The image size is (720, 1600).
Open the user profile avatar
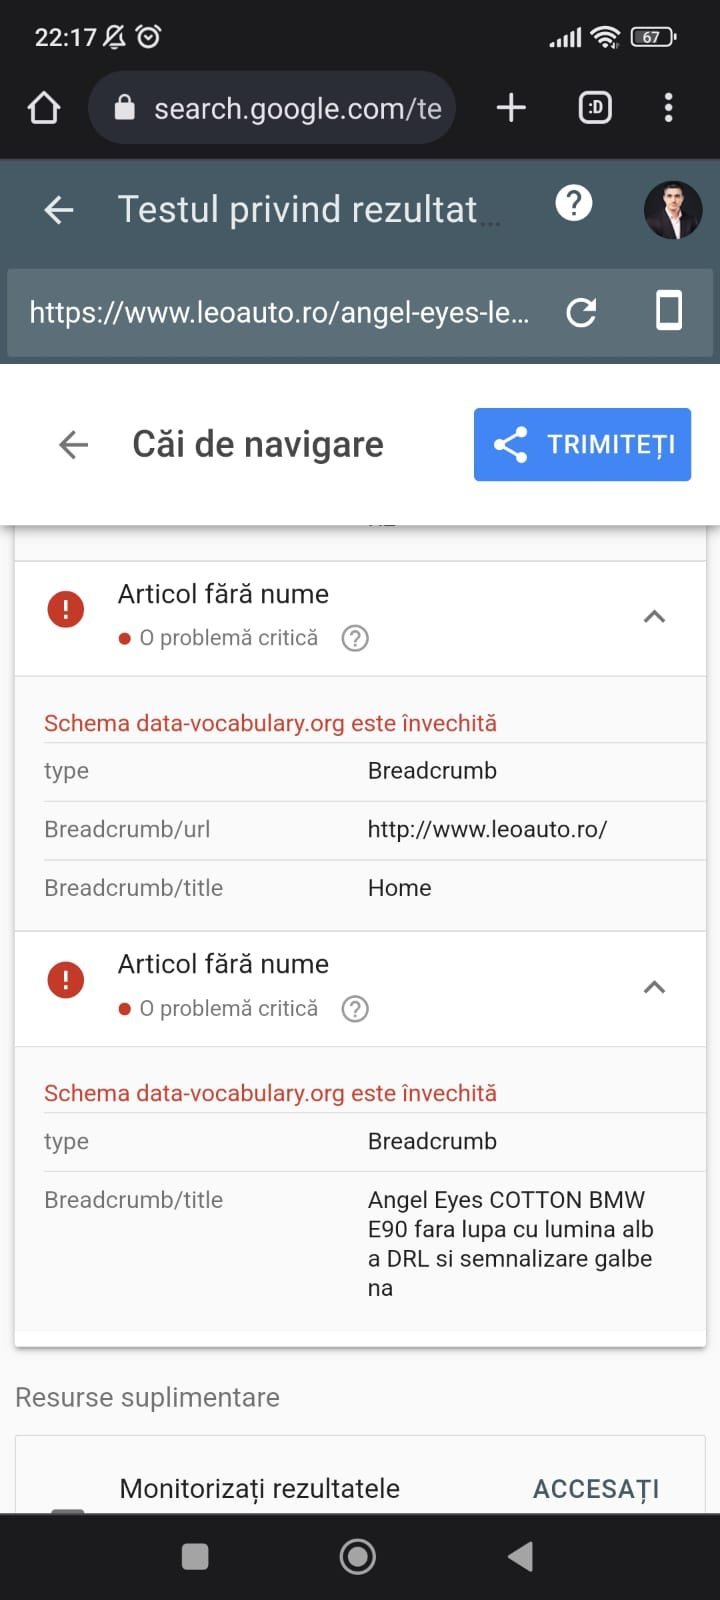[672, 210]
